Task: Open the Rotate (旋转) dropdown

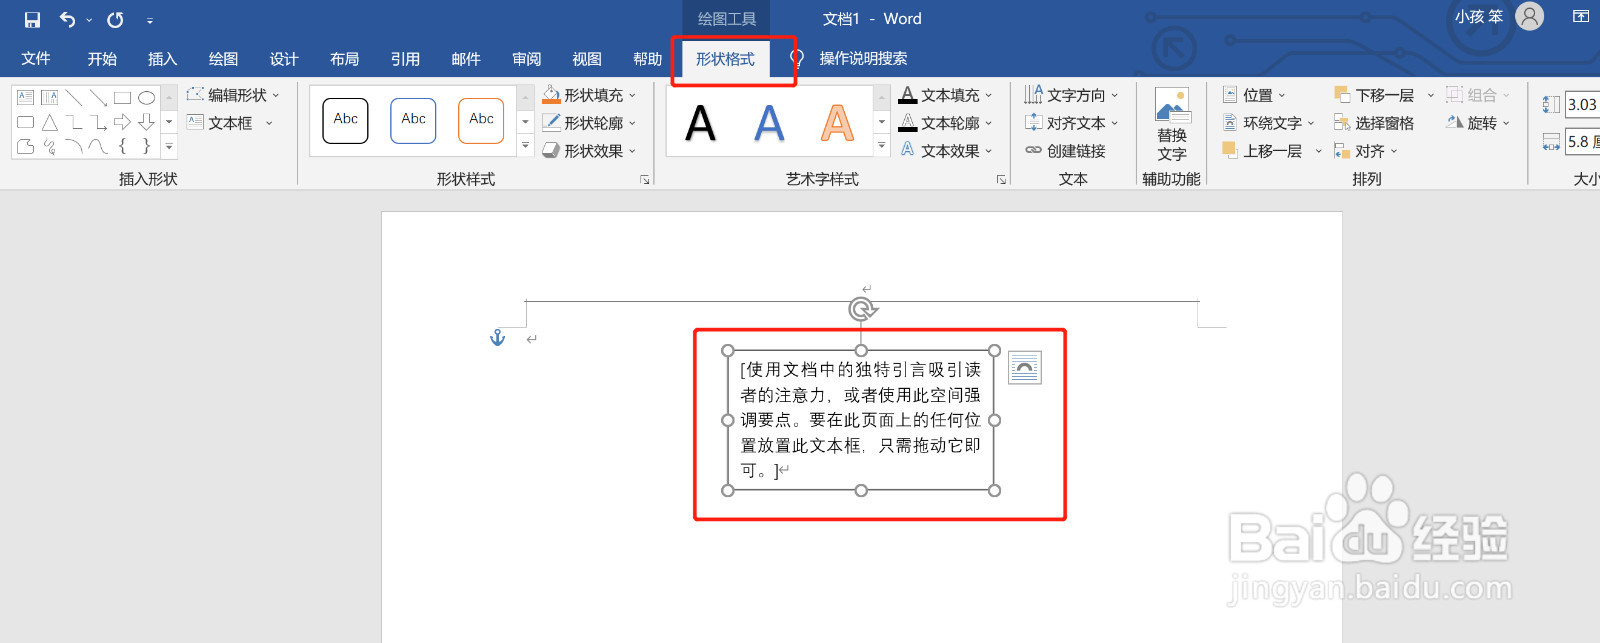Action: (1478, 123)
